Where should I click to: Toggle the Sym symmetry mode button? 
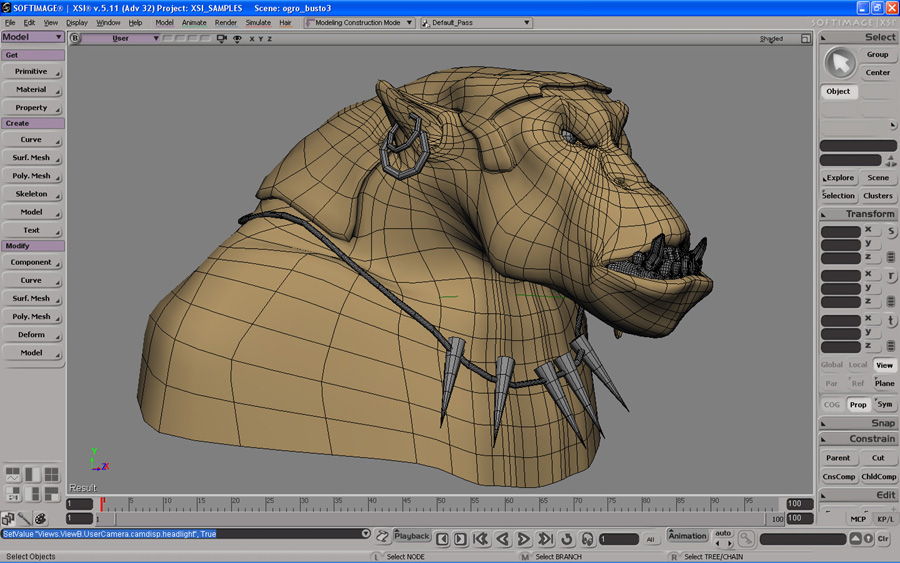coord(885,405)
